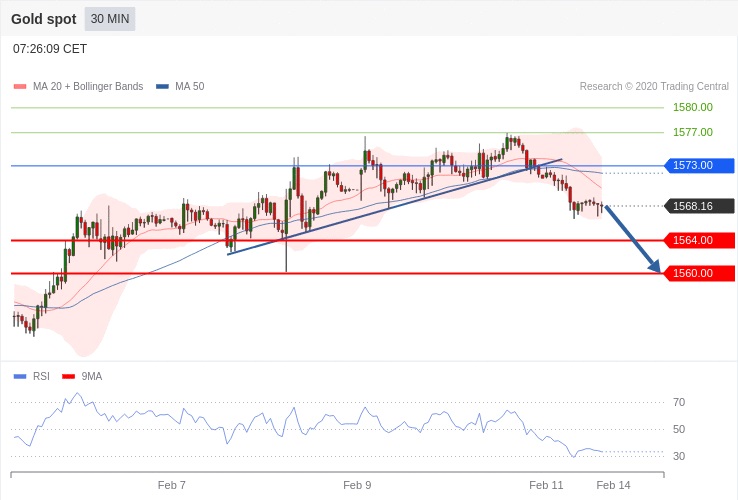Click the blue downward forecast arrow head

tap(656, 267)
